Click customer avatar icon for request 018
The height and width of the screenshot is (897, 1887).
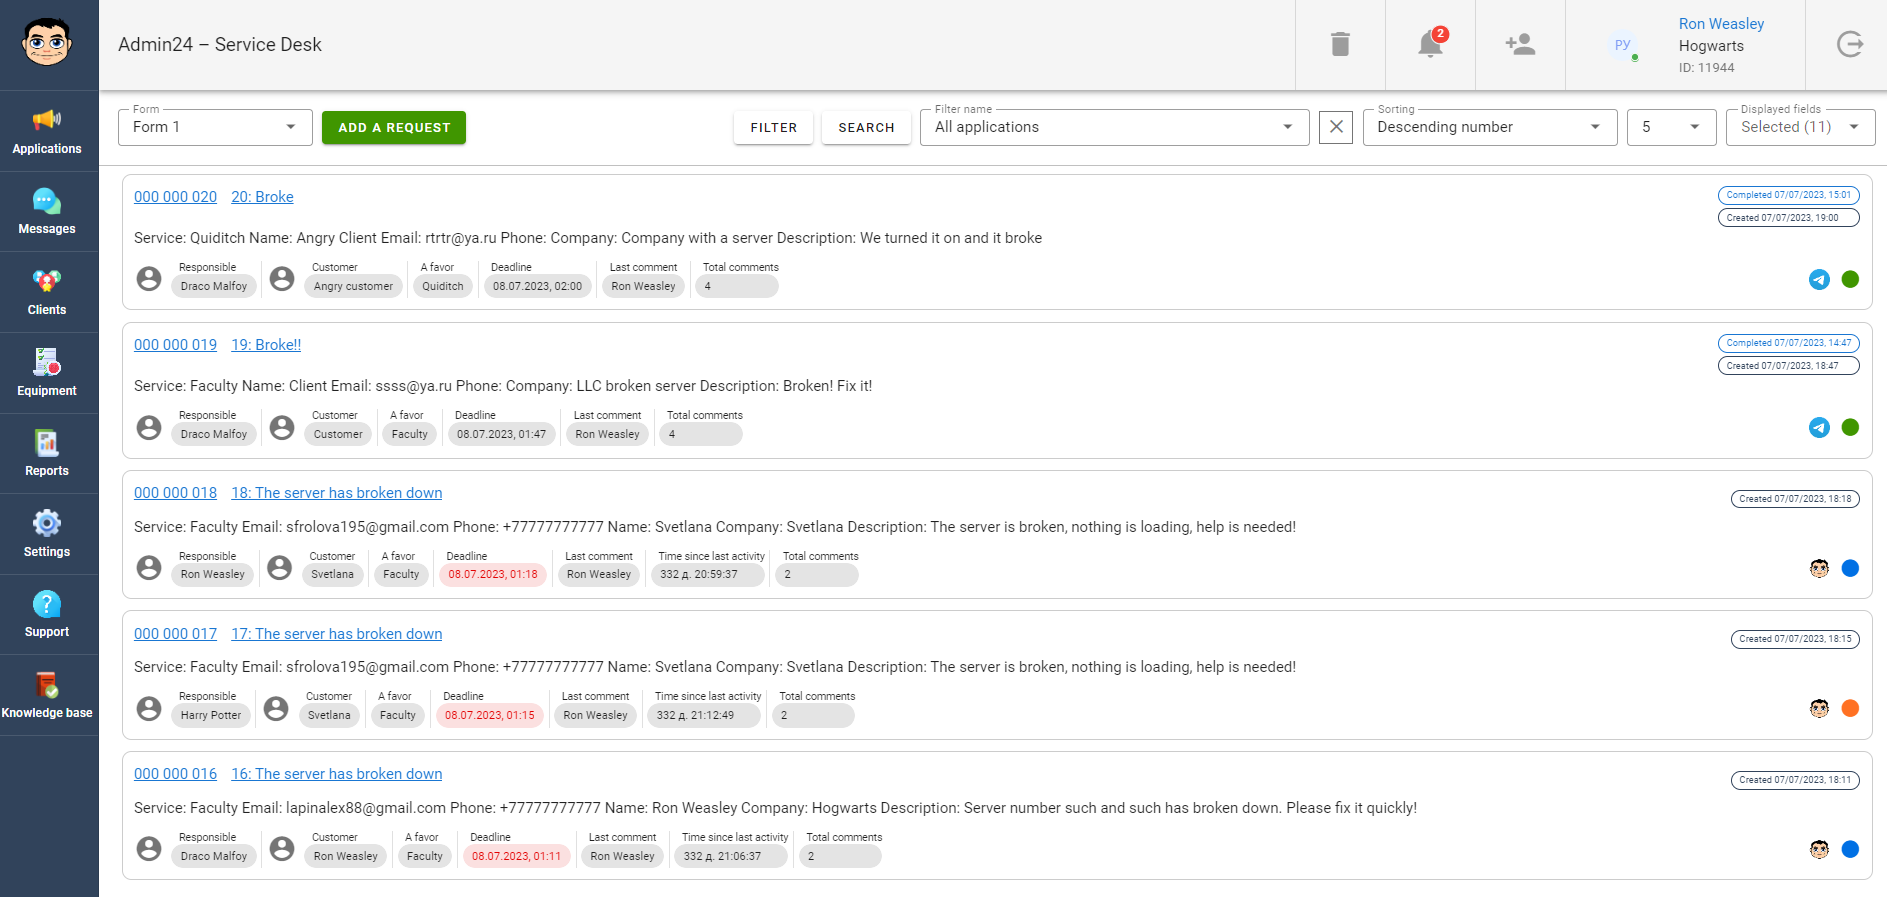280,567
